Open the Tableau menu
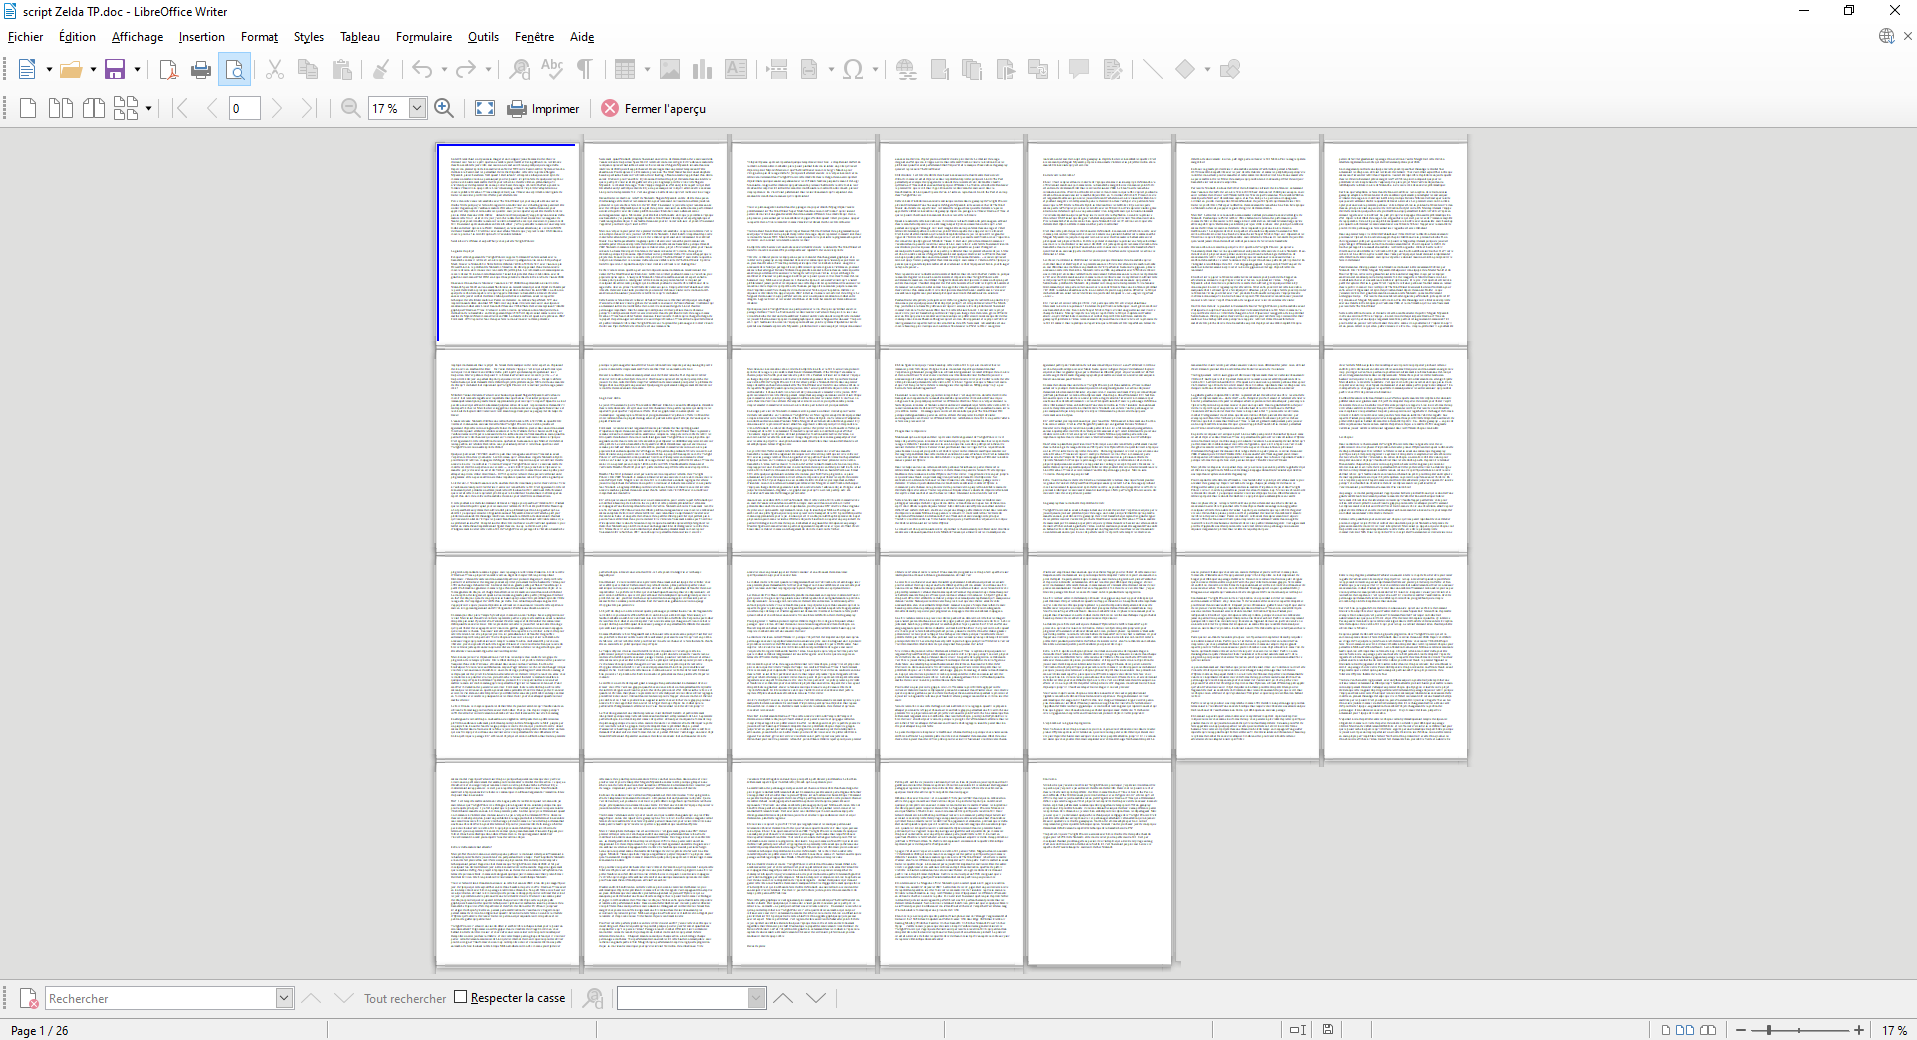The height and width of the screenshot is (1040, 1917). pos(360,37)
